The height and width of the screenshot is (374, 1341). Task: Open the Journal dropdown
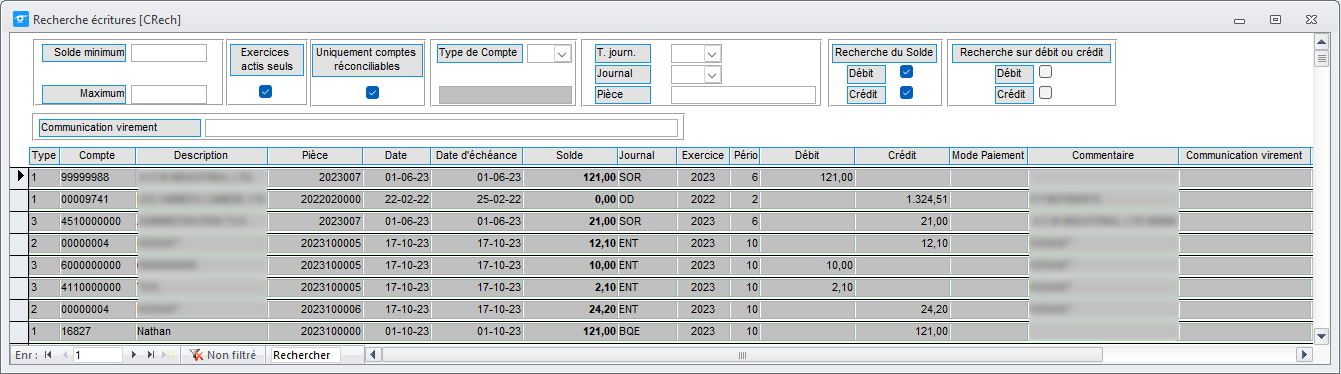coord(712,74)
